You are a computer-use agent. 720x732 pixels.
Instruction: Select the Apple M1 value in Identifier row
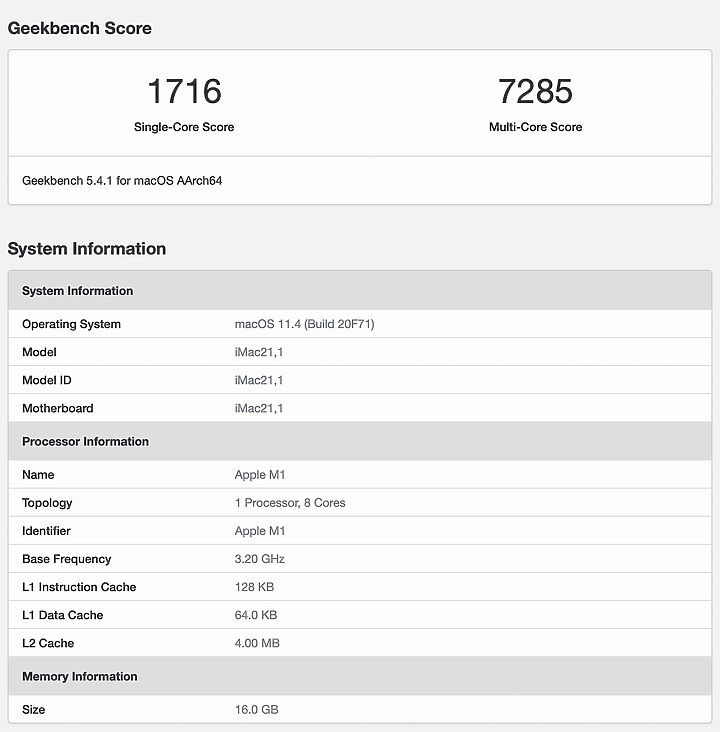[x=260, y=531]
